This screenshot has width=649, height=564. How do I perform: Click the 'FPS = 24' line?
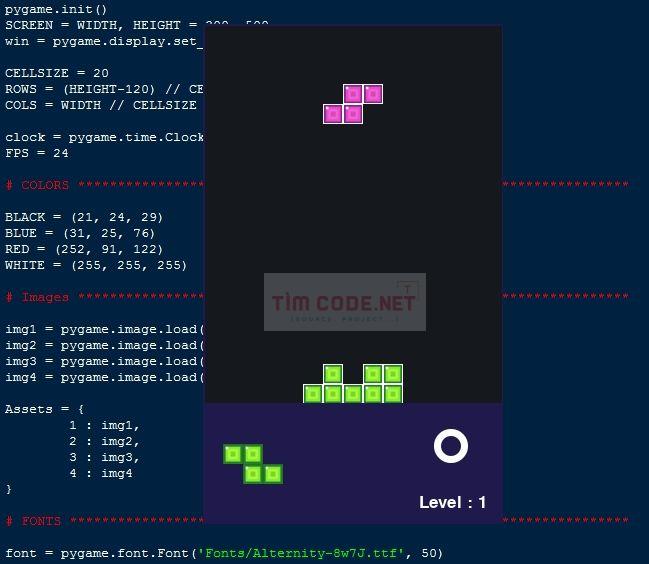[37, 153]
